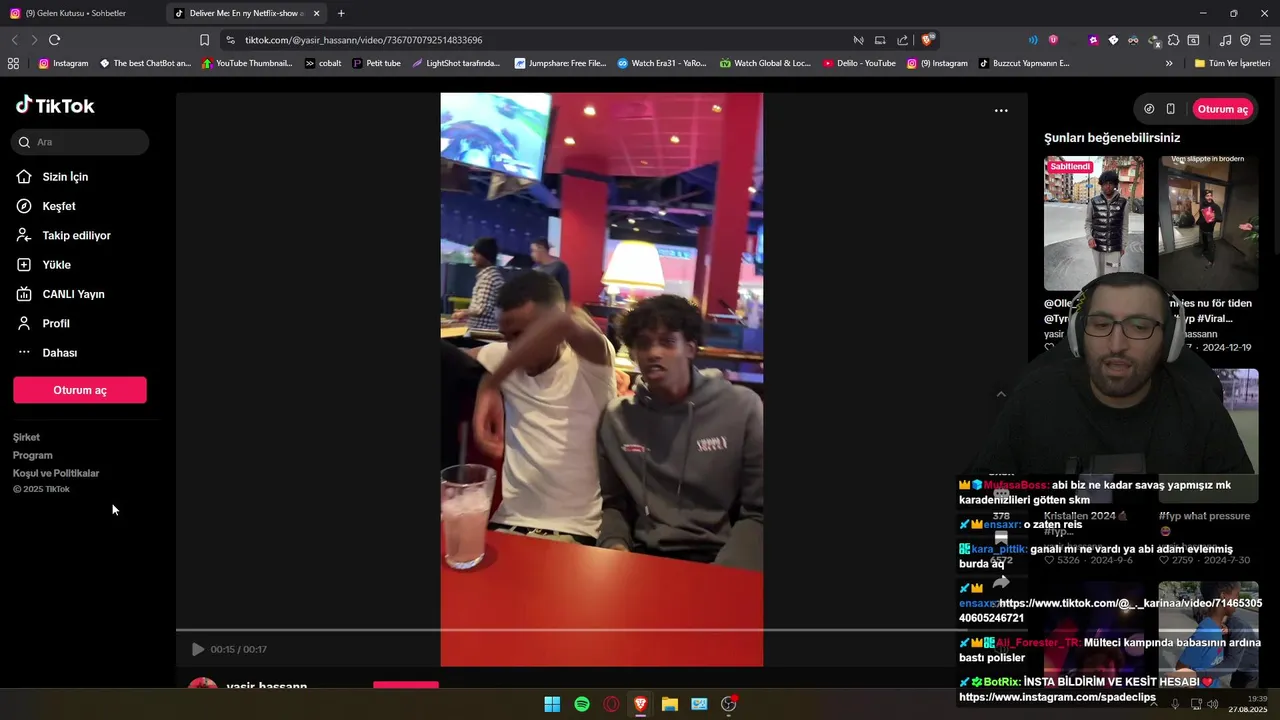1280x720 pixels.
Task: Open Brave browser taskbar icon
Action: [641, 704]
